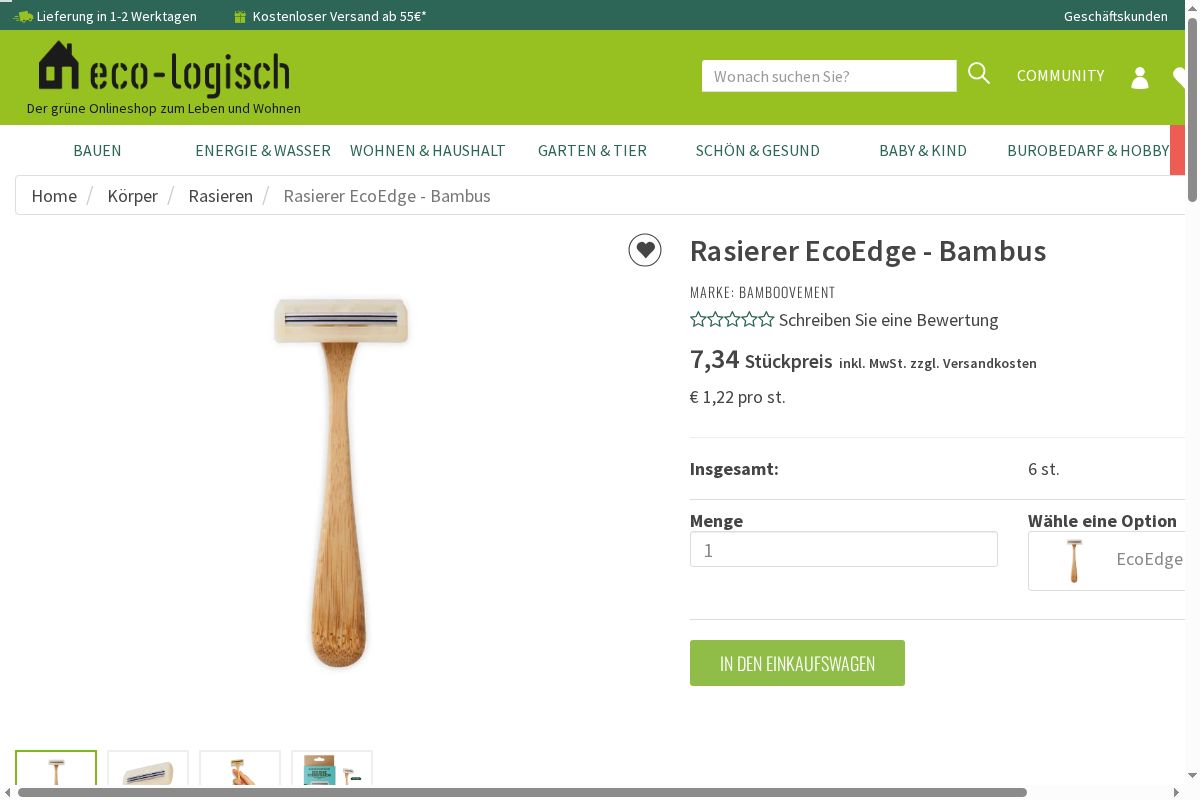Open the header wishlist heart icon

[x=1179, y=77]
